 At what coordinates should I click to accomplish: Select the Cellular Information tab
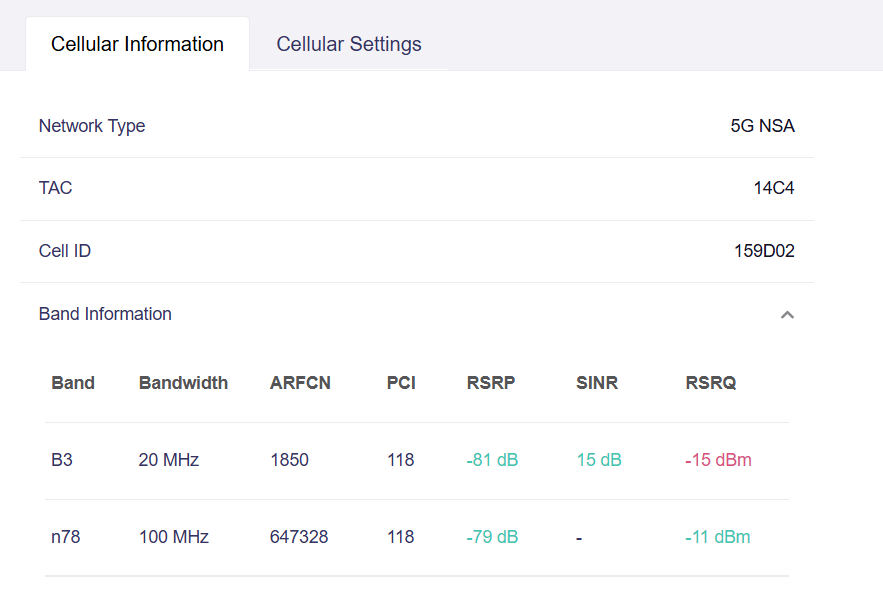(137, 44)
